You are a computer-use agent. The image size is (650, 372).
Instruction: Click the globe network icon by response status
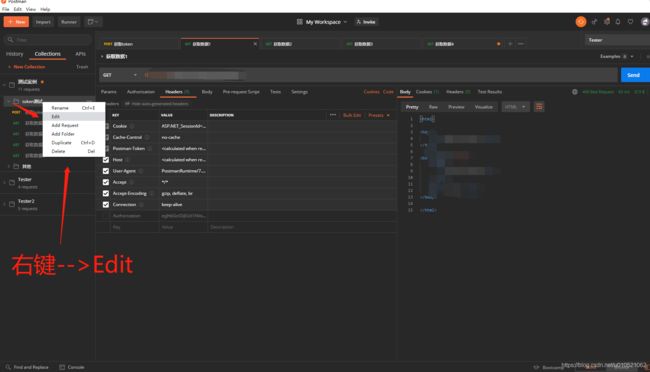click(x=575, y=92)
